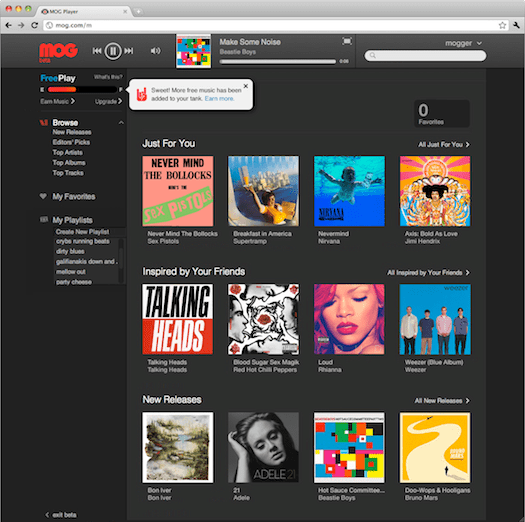This screenshot has width=525, height=522.
Task: Collapse the Browse section chevron
Action: pyautogui.click(x=121, y=123)
